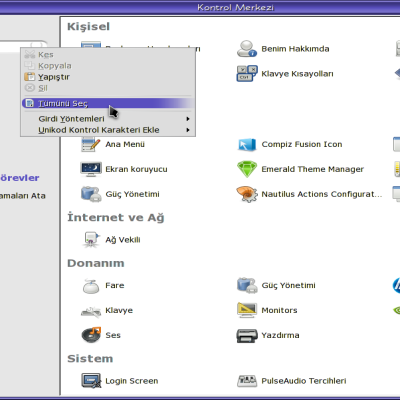Select Tümünü Seç menu entry
This screenshot has width=400, height=400.
(x=108, y=103)
